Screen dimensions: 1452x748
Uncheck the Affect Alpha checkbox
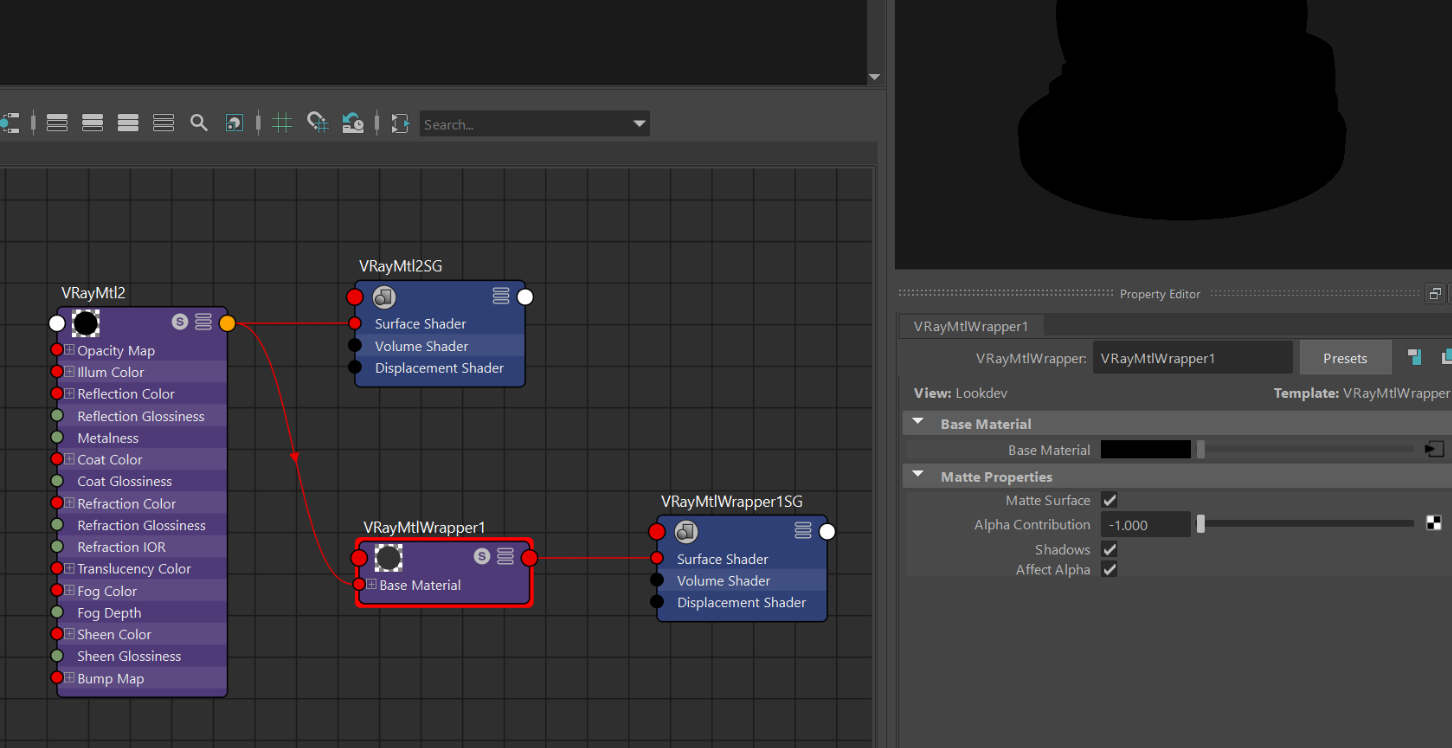1109,569
